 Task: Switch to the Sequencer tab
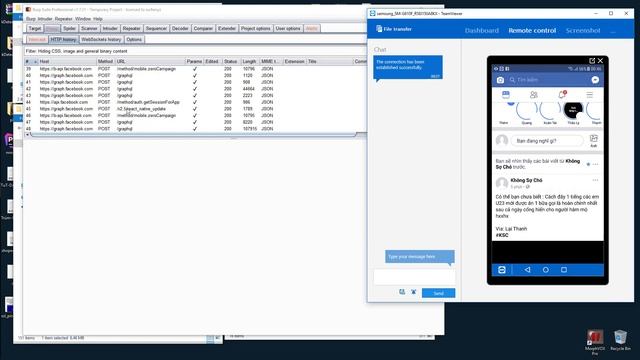pyautogui.click(x=156, y=29)
